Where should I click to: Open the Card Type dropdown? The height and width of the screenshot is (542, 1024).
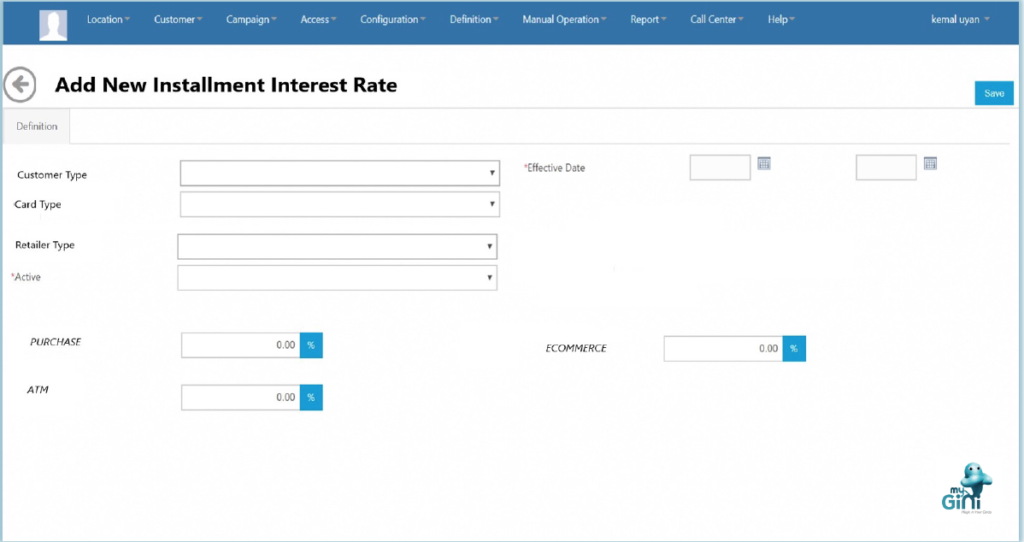click(340, 204)
